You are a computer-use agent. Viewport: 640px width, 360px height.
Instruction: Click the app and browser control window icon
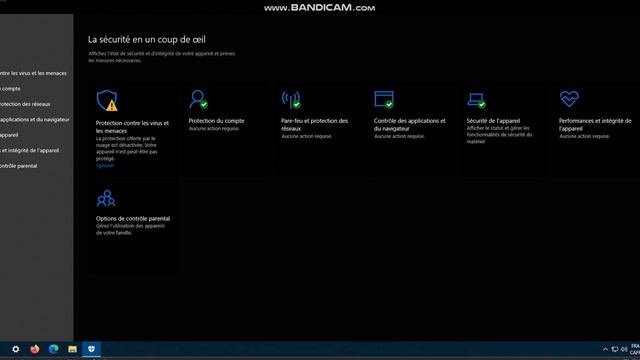(x=384, y=99)
